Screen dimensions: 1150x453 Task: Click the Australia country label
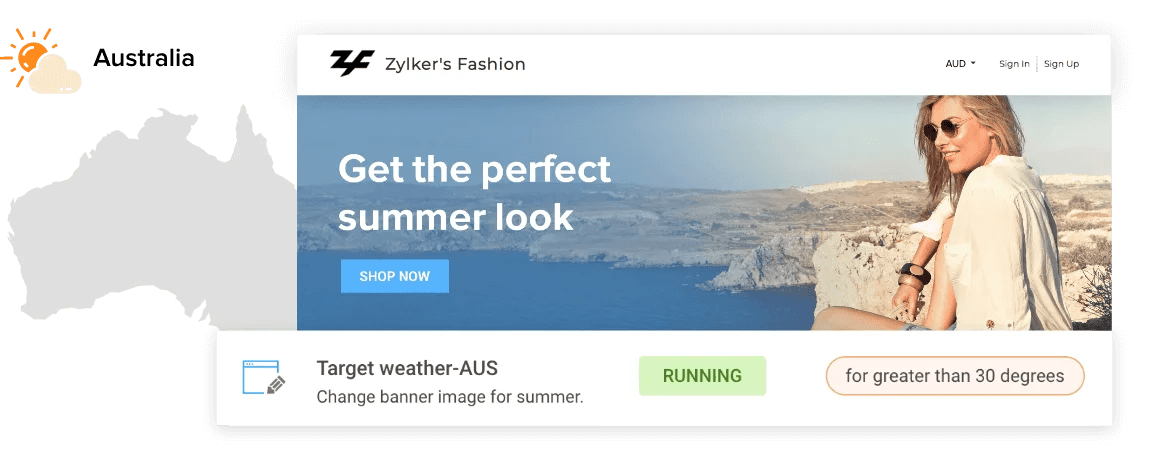point(144,58)
